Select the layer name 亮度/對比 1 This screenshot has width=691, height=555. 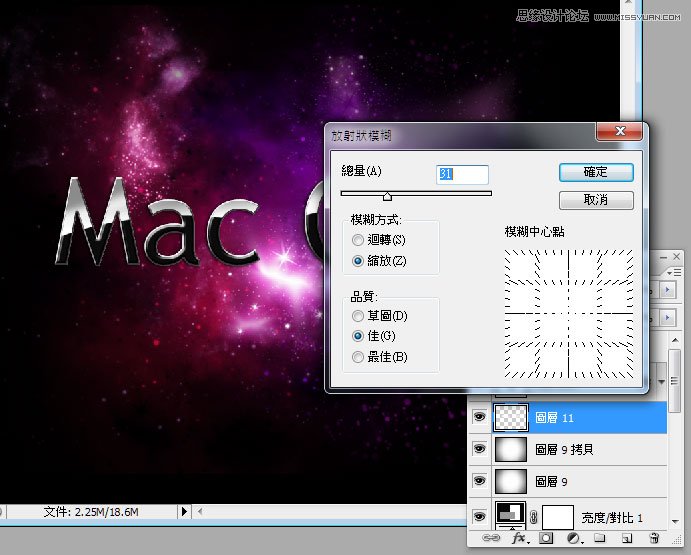(612, 518)
